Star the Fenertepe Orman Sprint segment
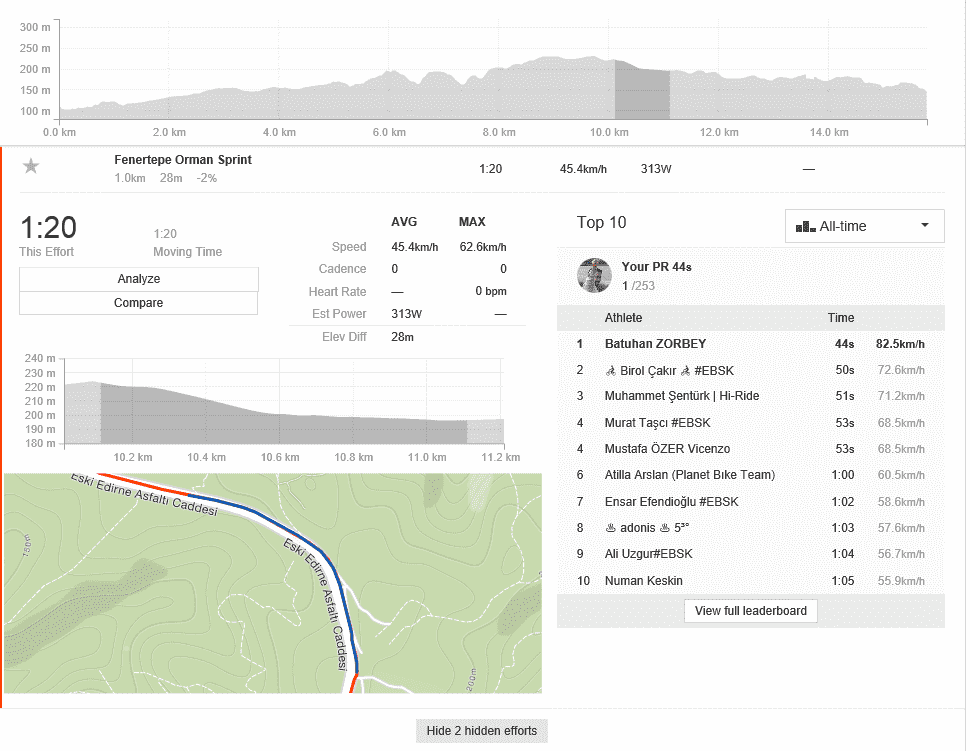The height and width of the screenshot is (751, 970). click(x=31, y=167)
